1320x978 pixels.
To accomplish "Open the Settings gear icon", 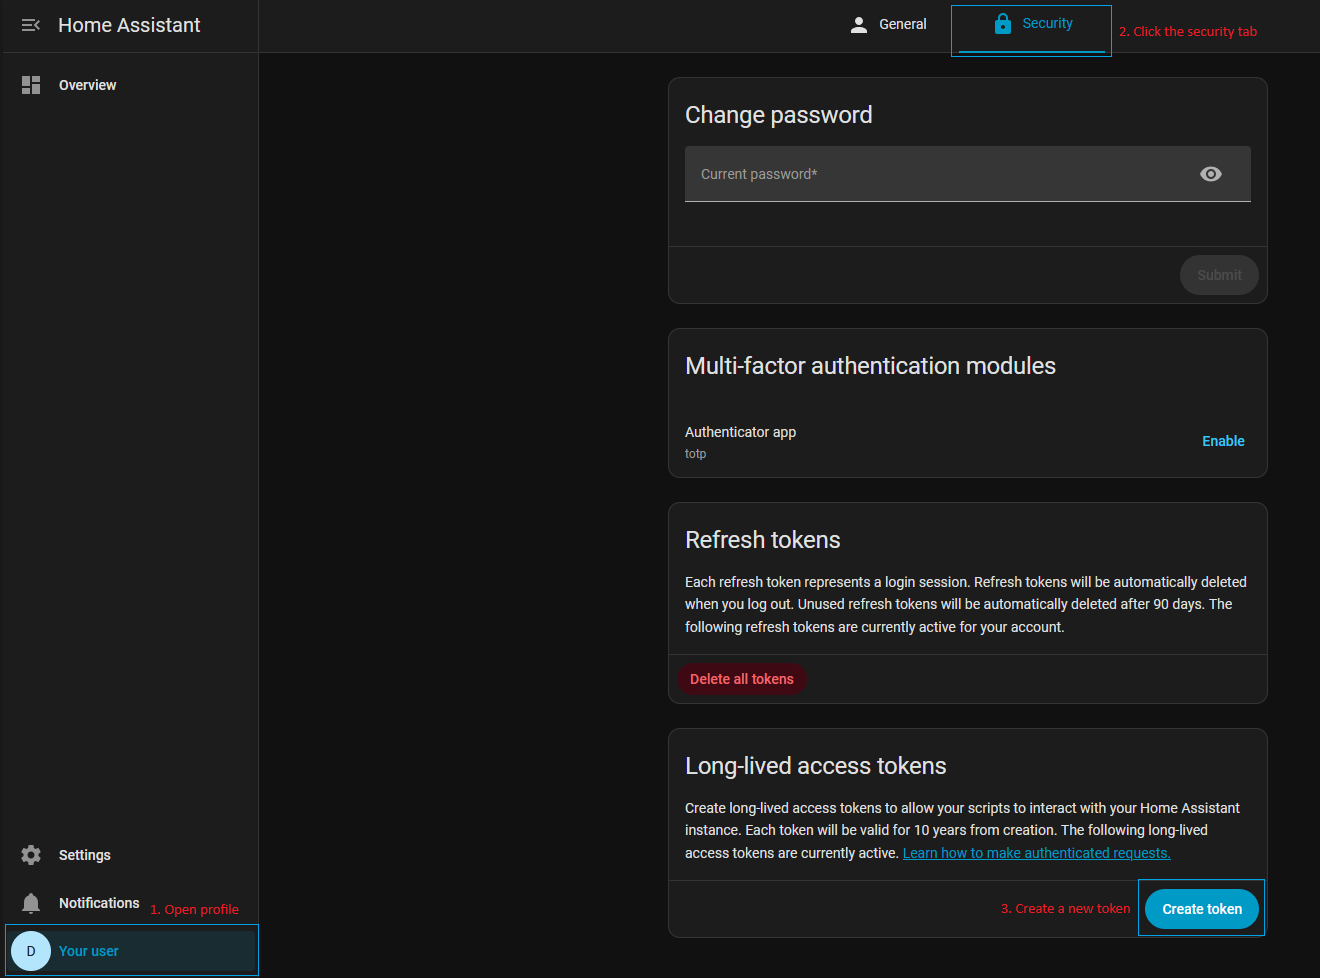I will pos(31,855).
